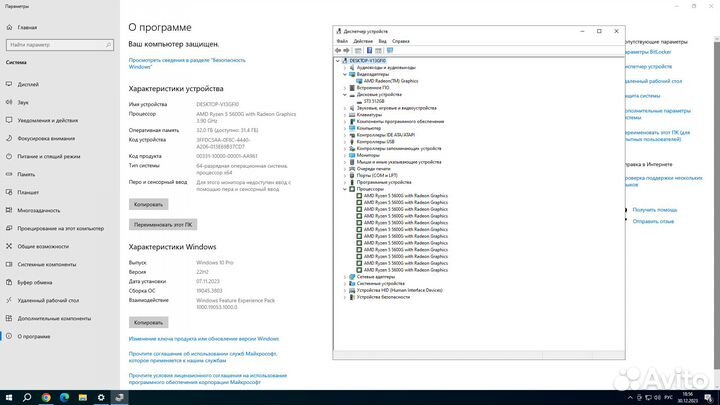Show hidden tray icons chevron
This screenshot has width=720, height=405.
tap(630, 398)
